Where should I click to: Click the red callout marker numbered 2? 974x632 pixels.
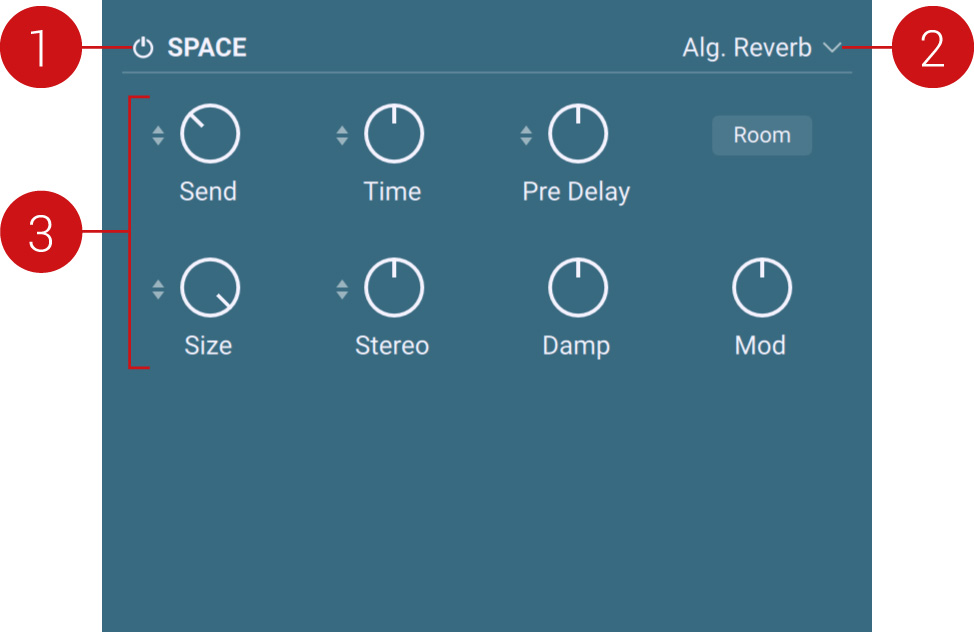click(x=932, y=48)
